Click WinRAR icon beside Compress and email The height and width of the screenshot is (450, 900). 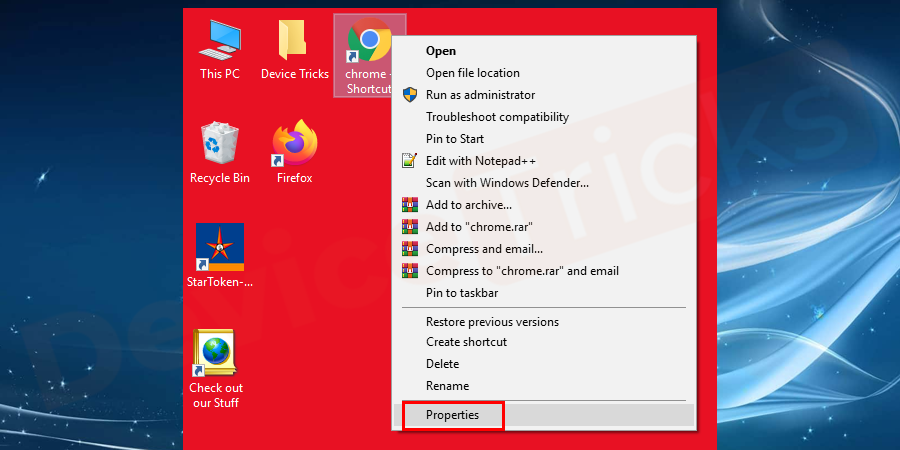coord(410,249)
